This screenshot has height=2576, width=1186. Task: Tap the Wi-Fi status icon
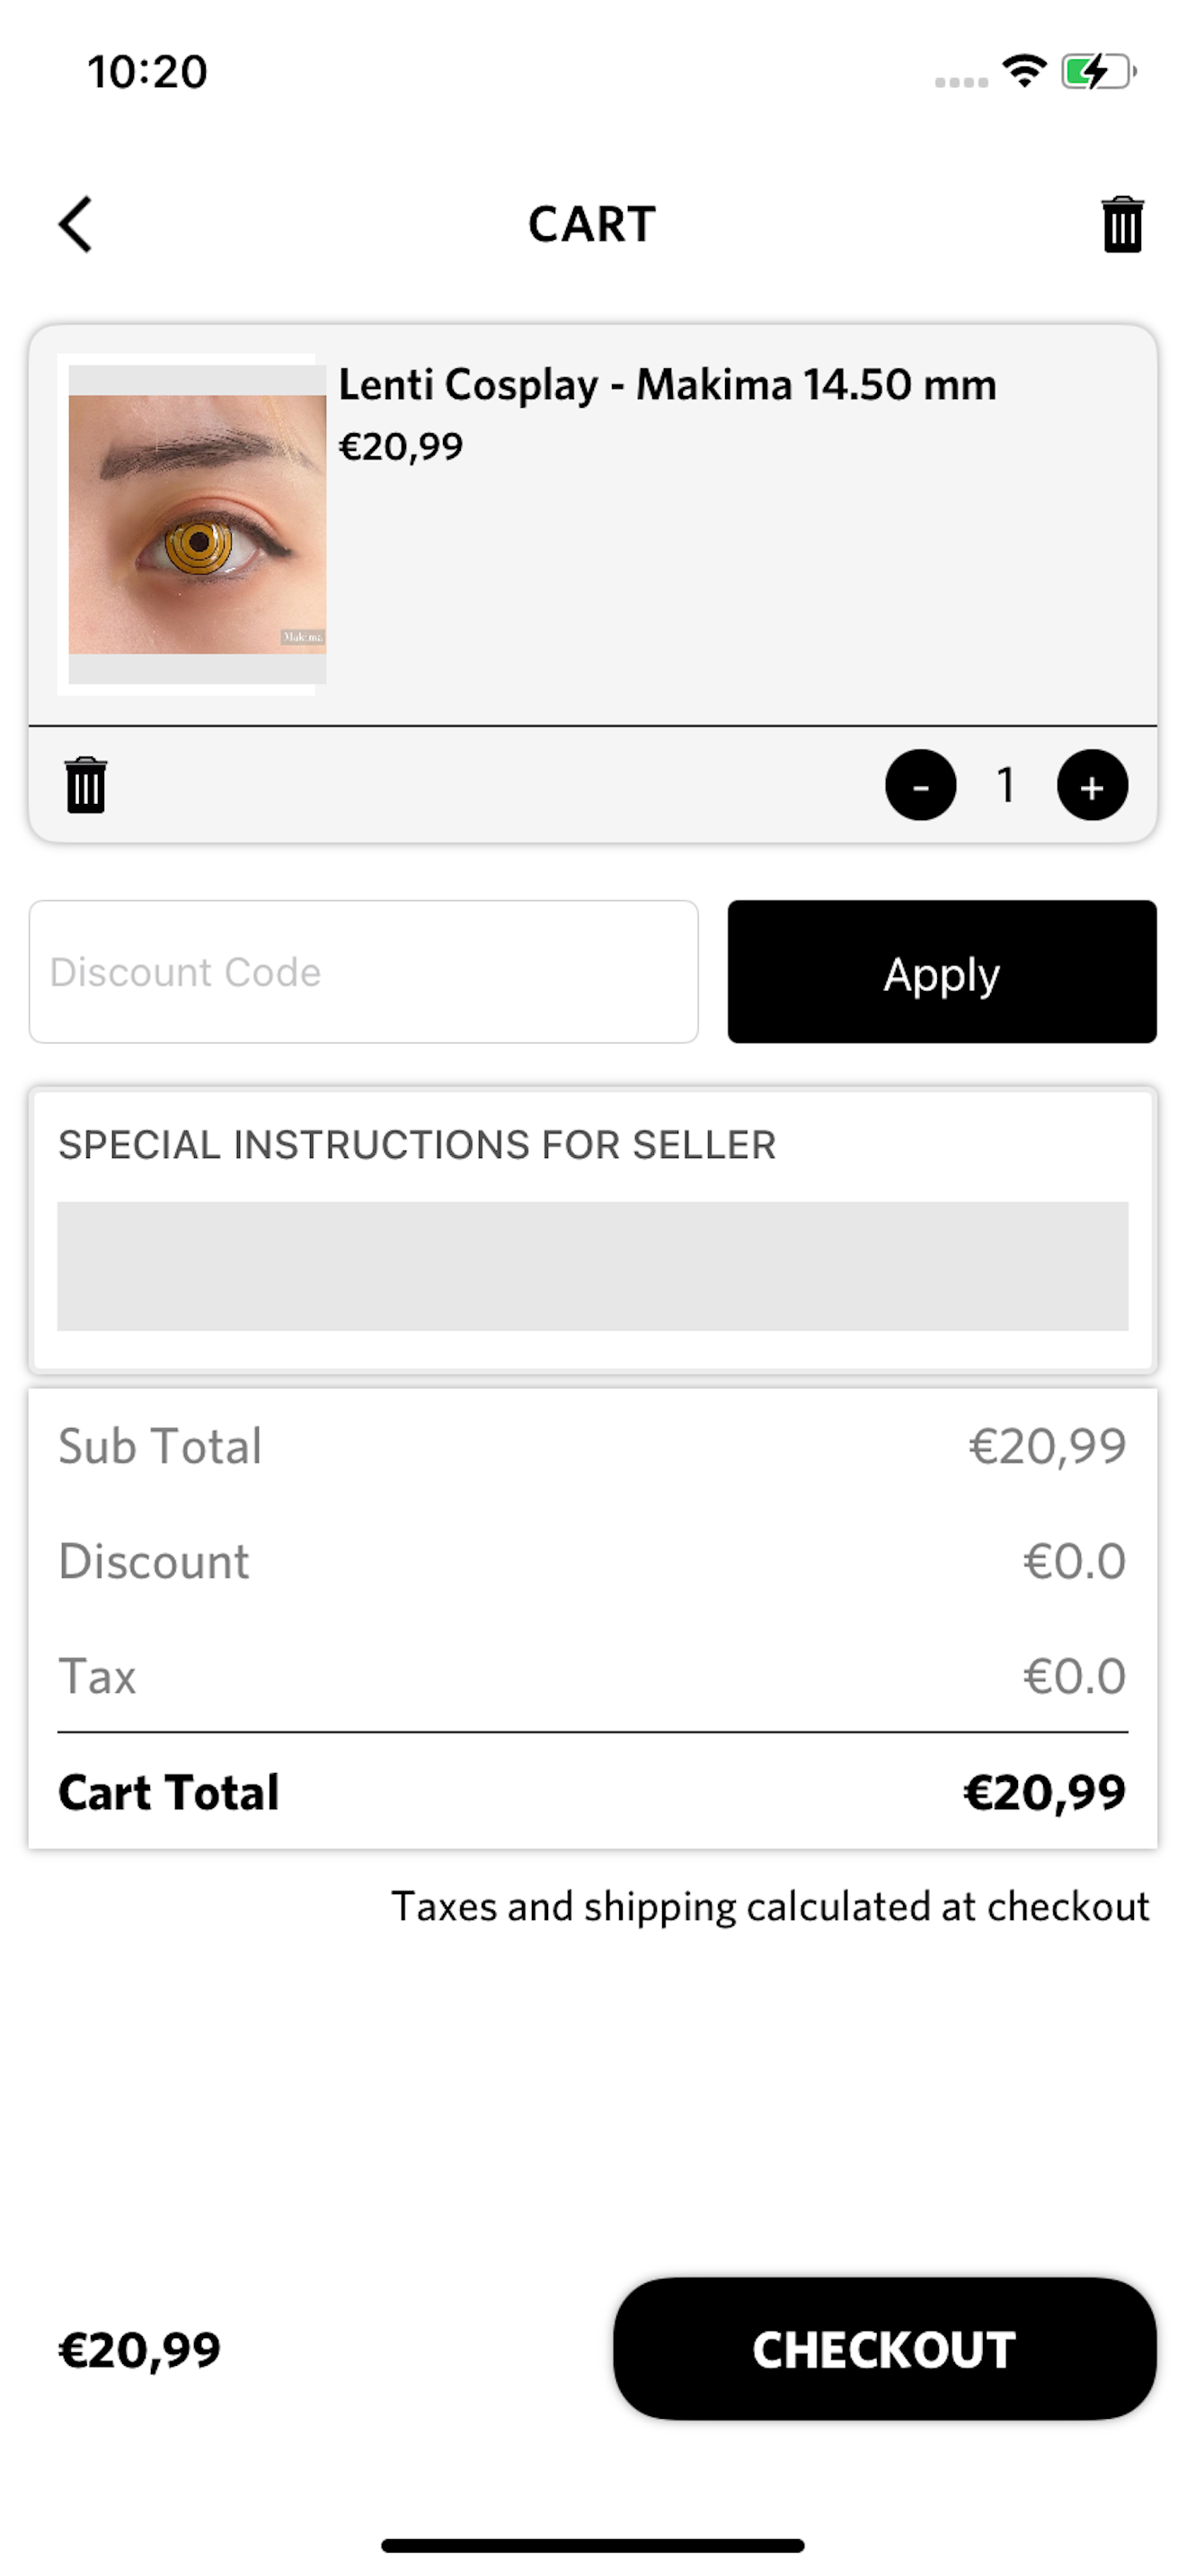tap(1024, 71)
